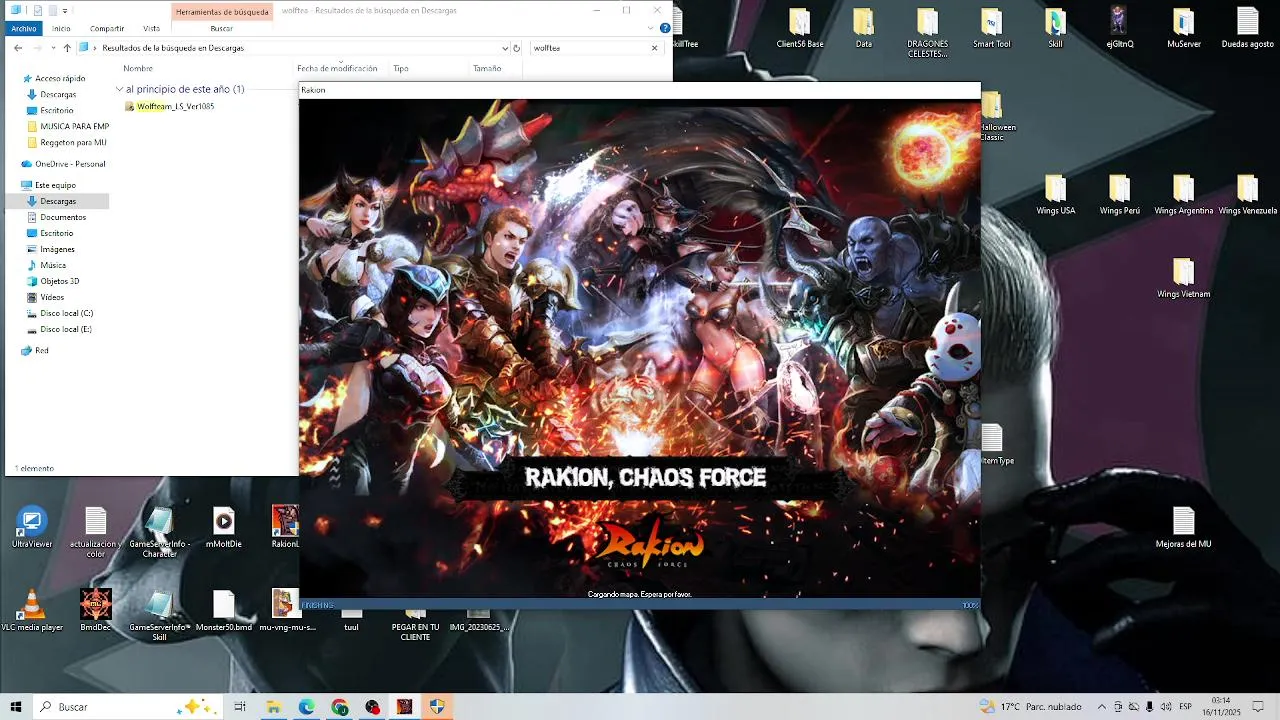Select the Wings Argentina folder
The height and width of the screenshot is (720, 1280).
click(x=1184, y=195)
